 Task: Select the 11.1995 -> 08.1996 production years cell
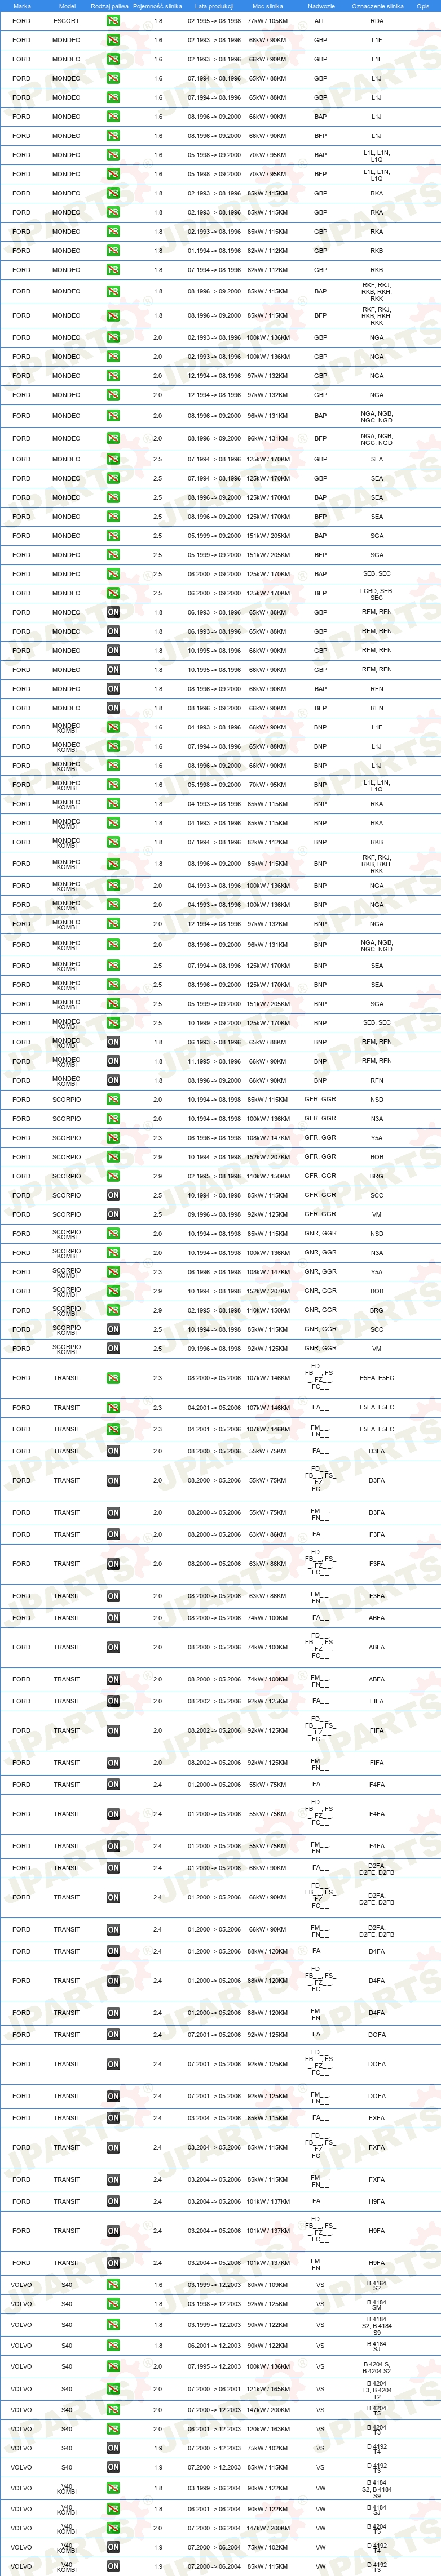click(x=214, y=1061)
